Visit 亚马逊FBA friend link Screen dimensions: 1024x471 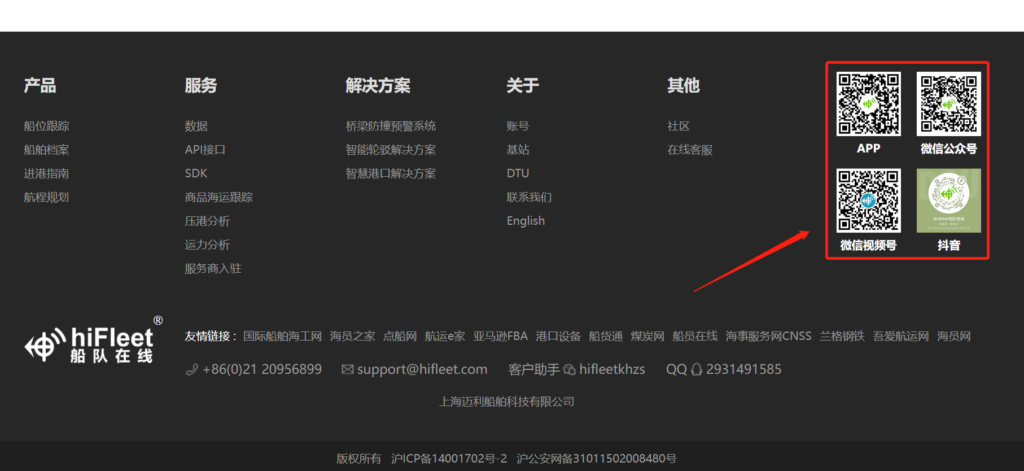pos(500,336)
